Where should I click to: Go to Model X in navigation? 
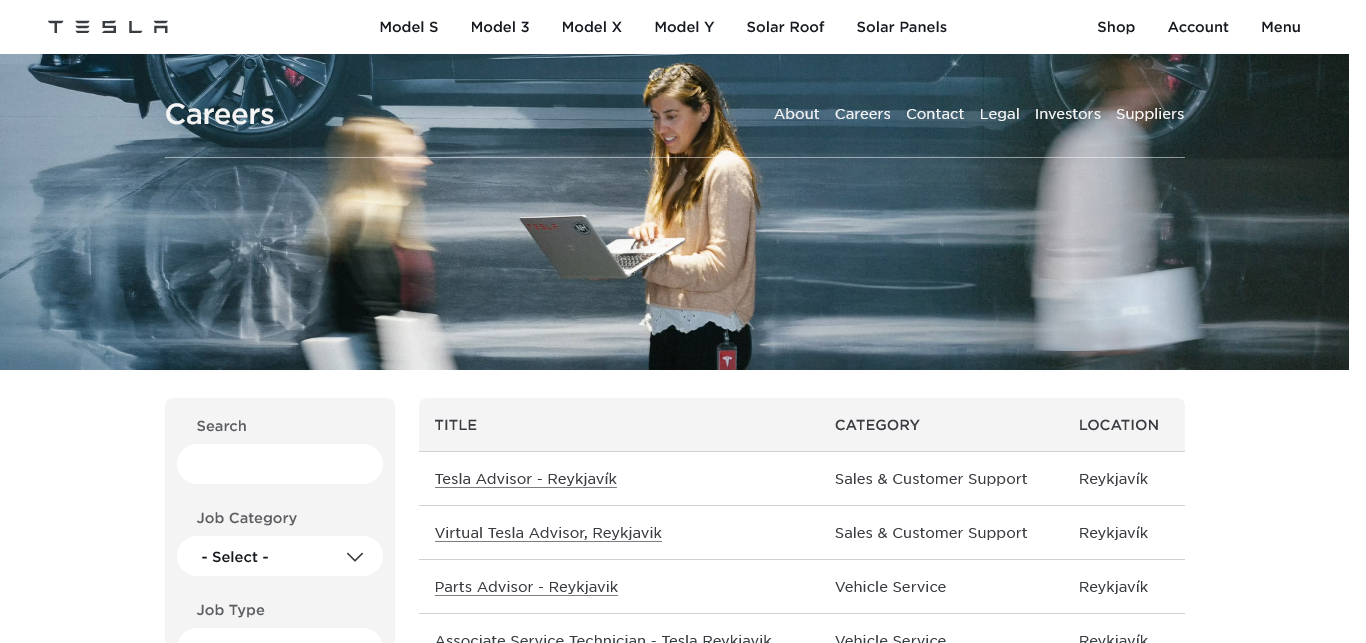click(x=591, y=27)
